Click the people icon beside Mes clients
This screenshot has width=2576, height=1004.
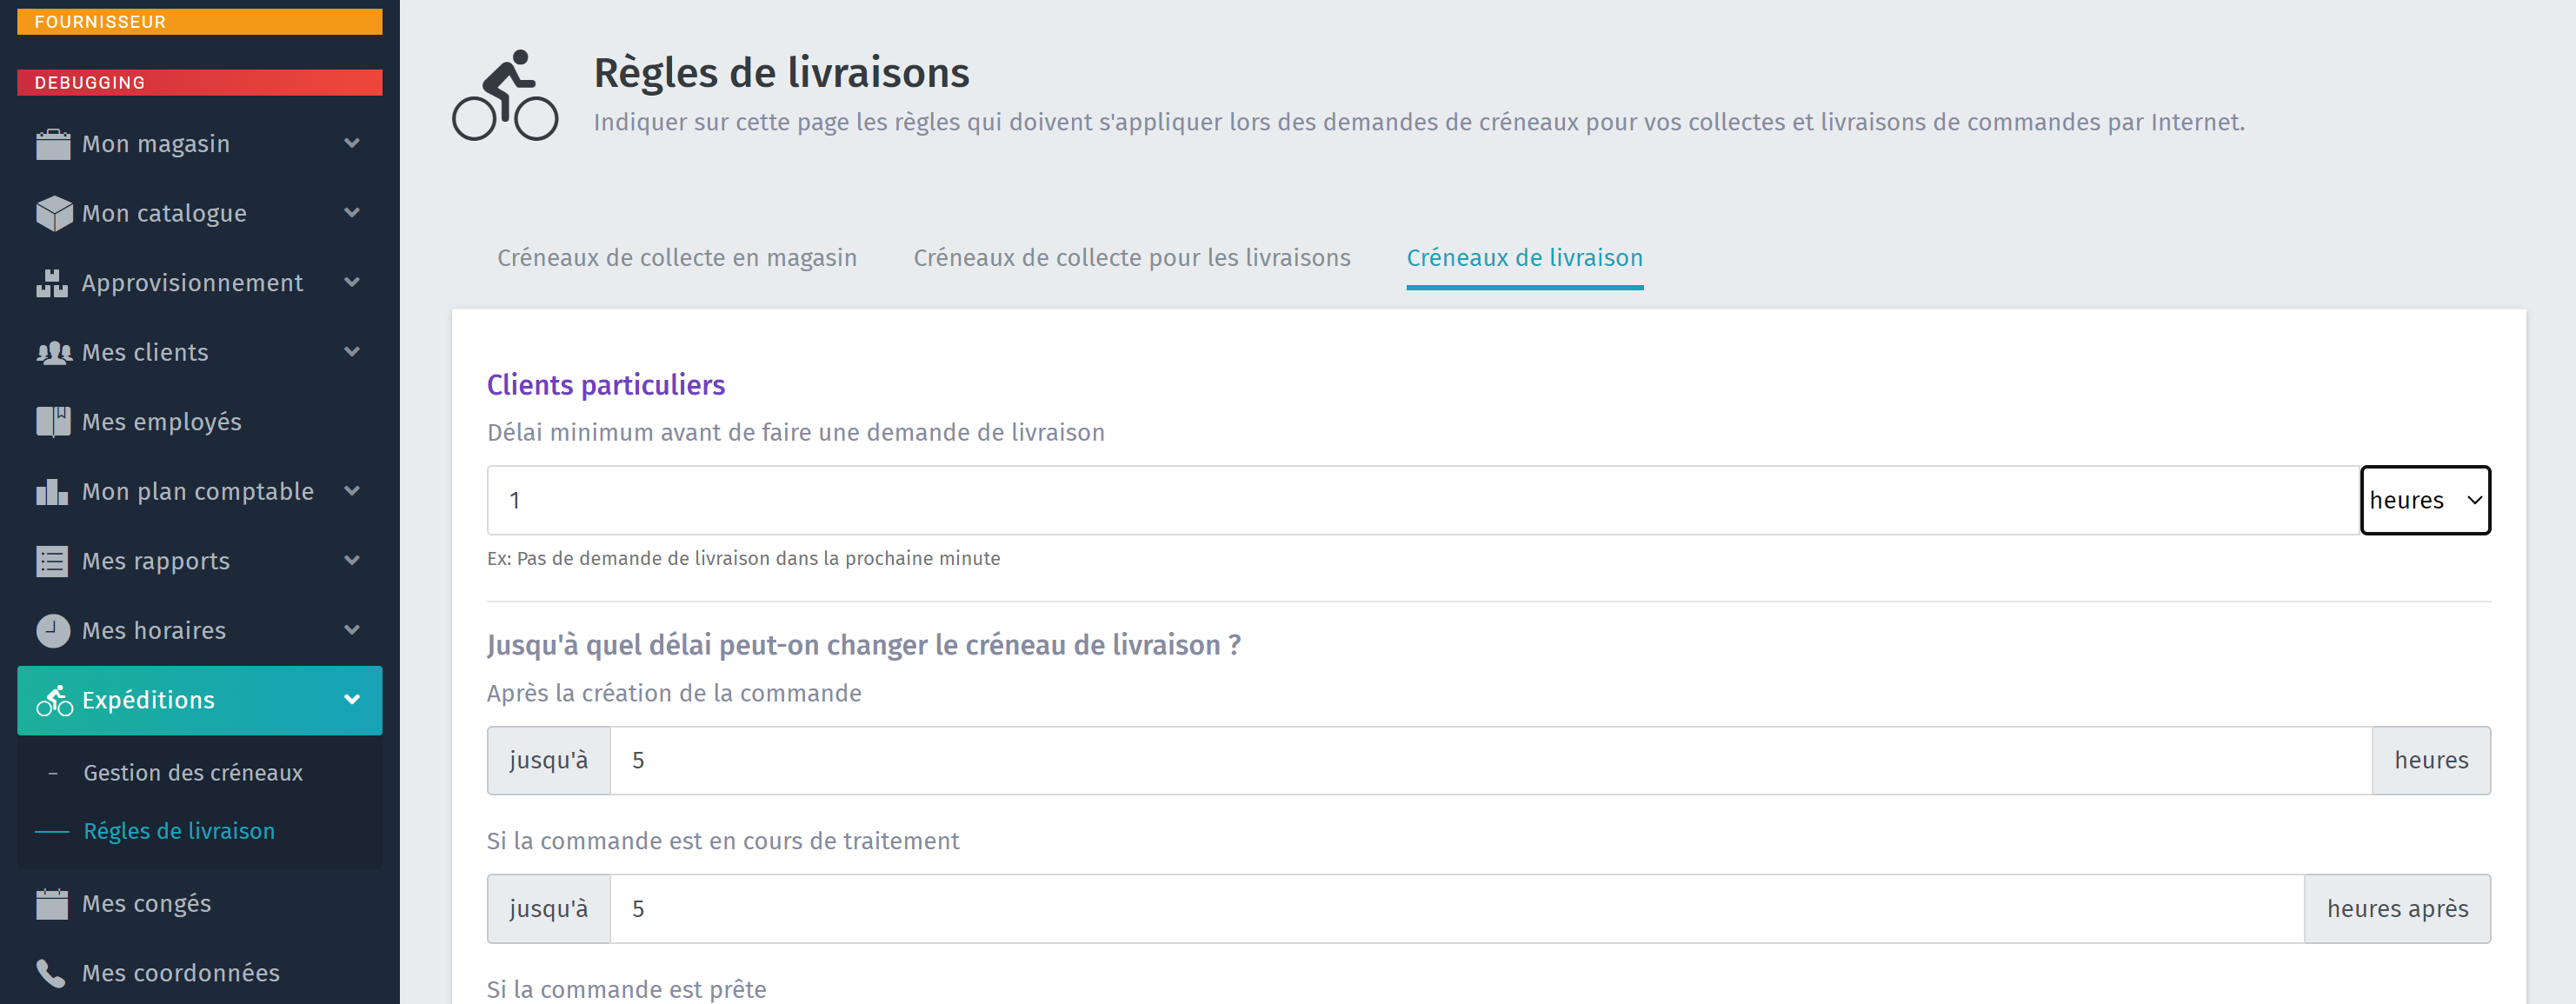[53, 352]
